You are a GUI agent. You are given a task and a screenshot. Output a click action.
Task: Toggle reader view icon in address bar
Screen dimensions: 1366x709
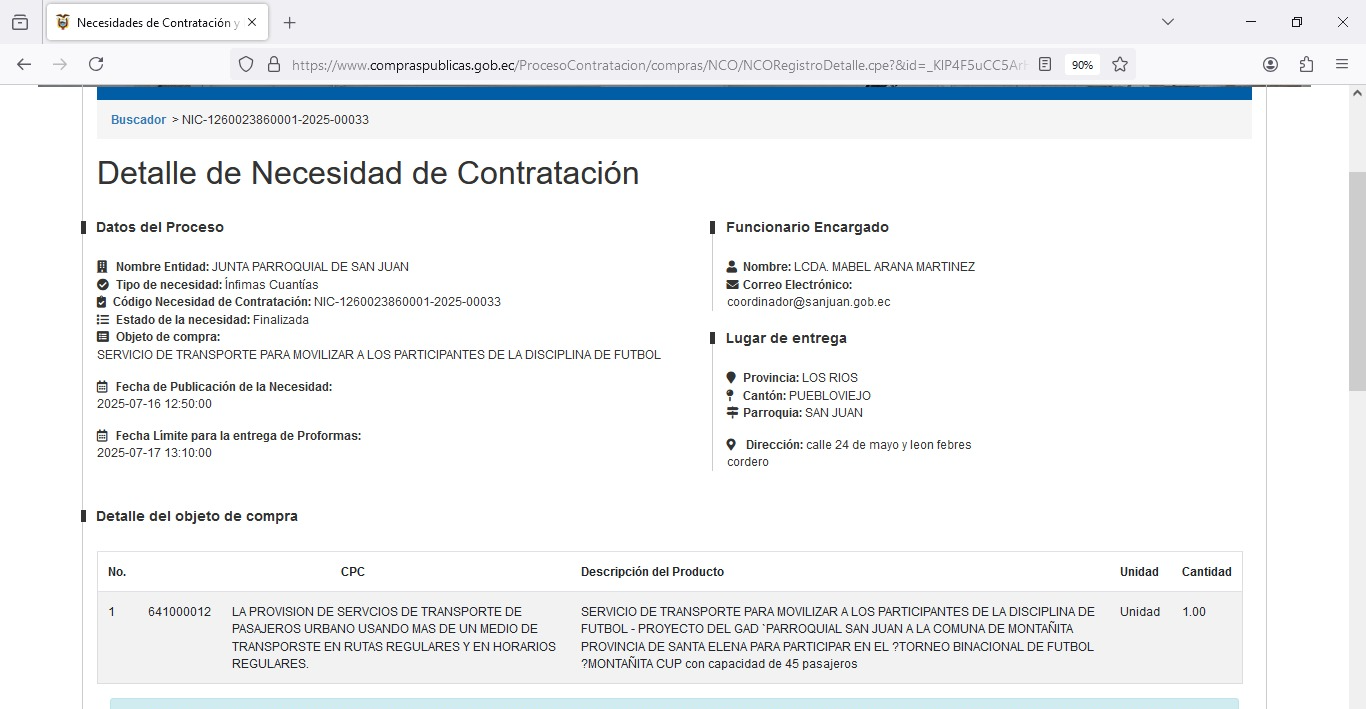click(x=1045, y=64)
